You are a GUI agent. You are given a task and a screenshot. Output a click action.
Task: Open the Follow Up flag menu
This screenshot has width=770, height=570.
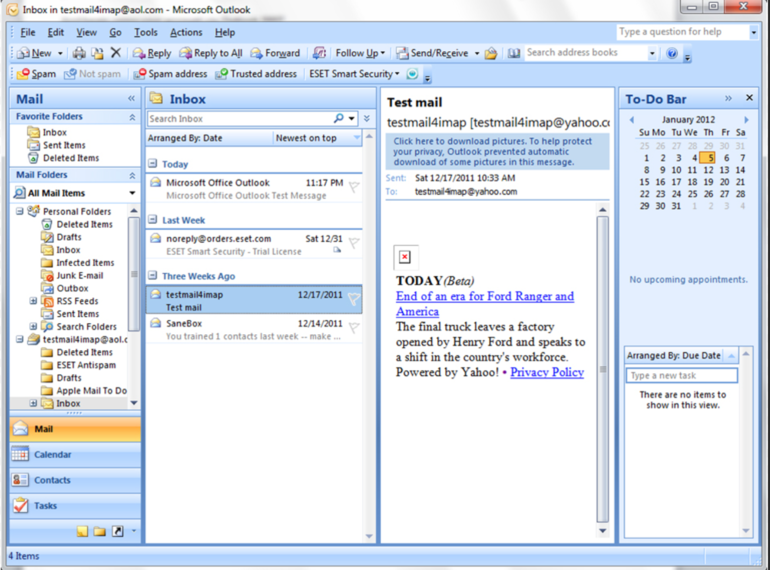pos(360,53)
